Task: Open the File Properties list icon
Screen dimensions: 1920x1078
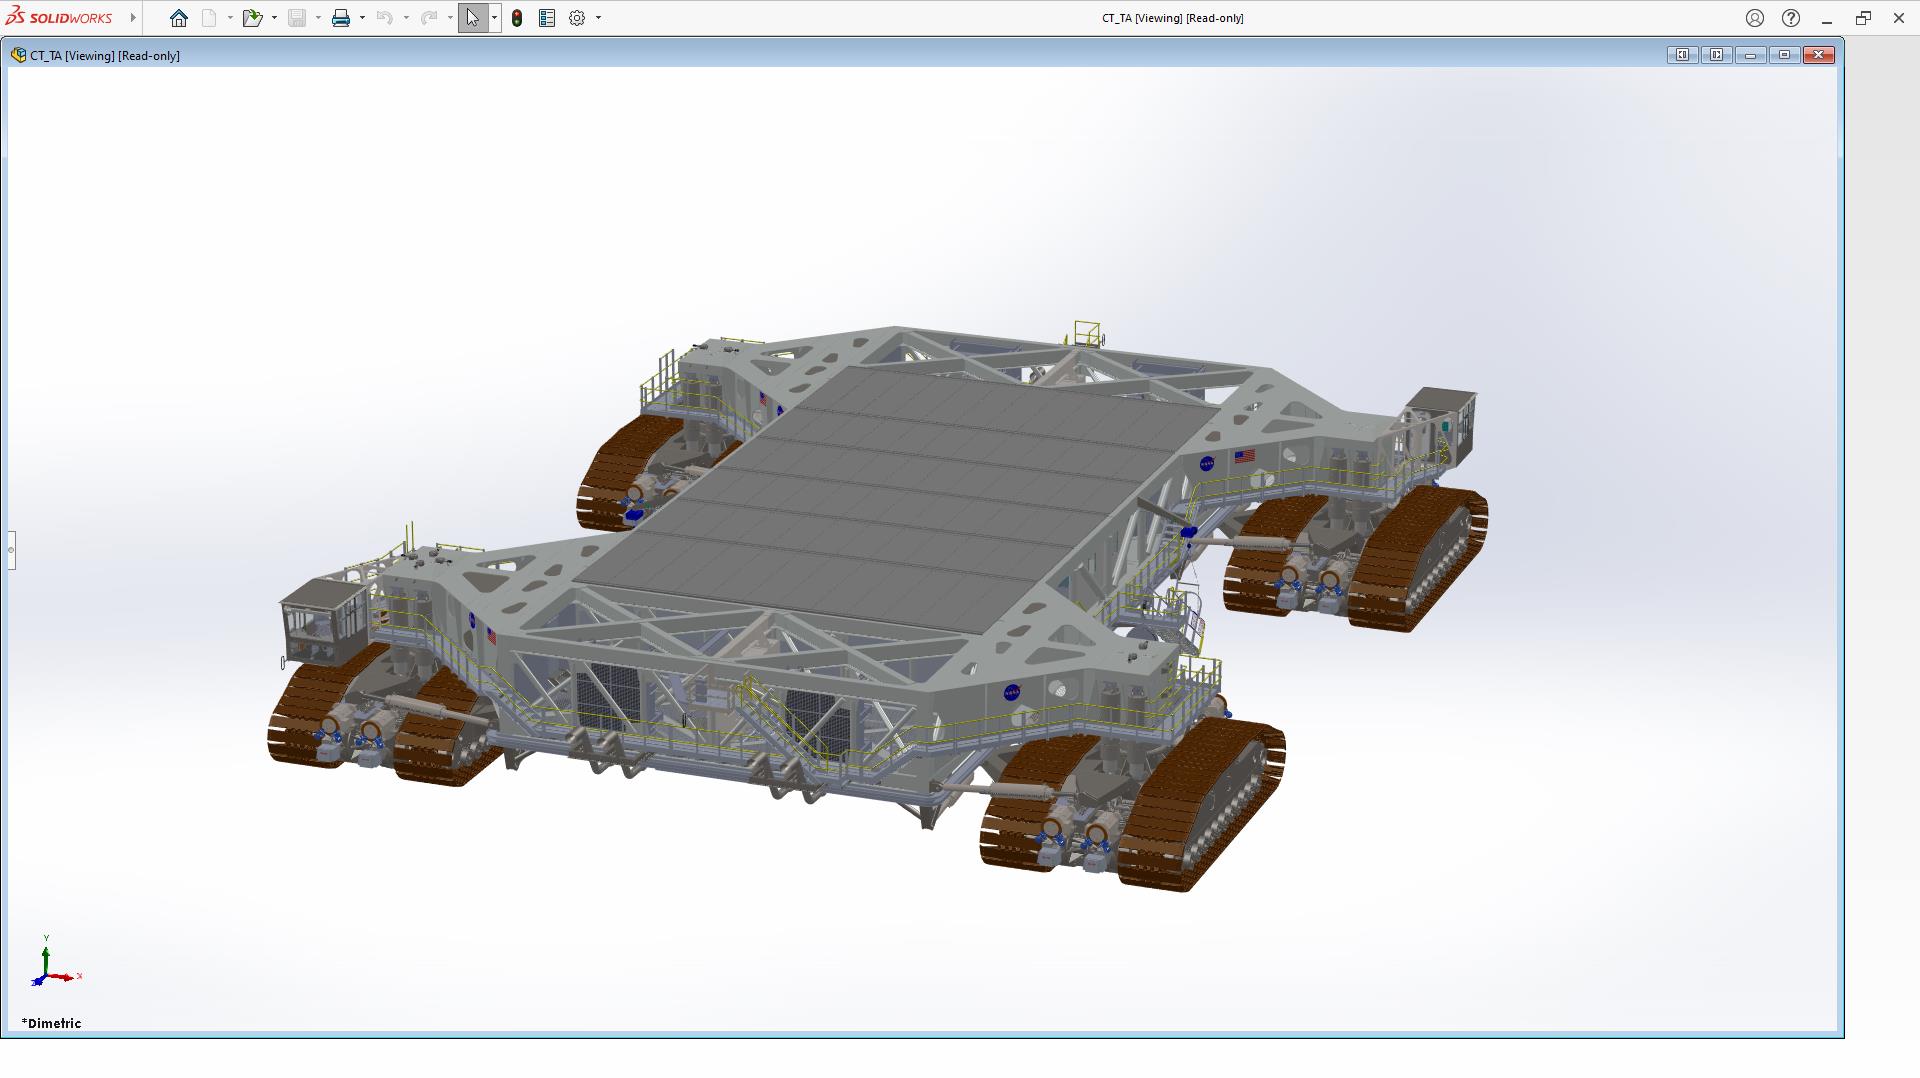Action: click(x=547, y=18)
